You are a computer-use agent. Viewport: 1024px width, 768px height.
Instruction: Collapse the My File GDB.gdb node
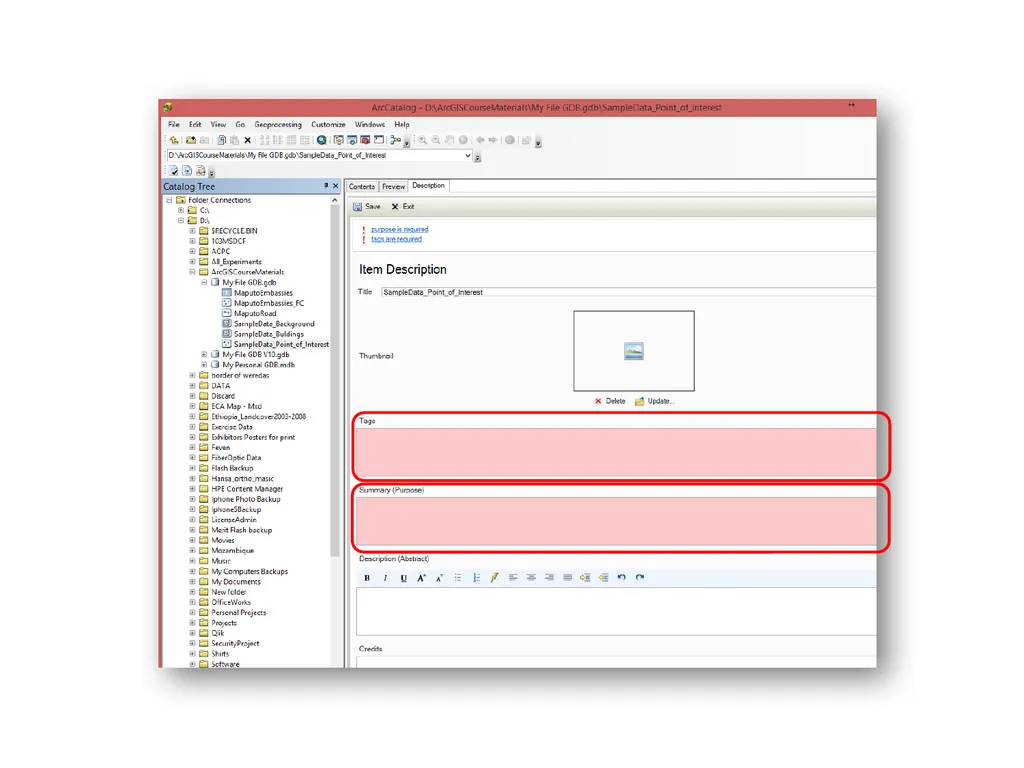pos(204,282)
